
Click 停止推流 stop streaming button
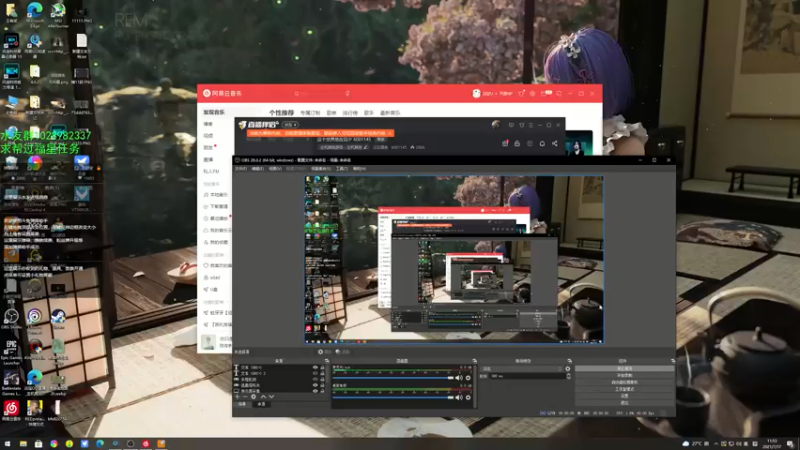tap(624, 368)
